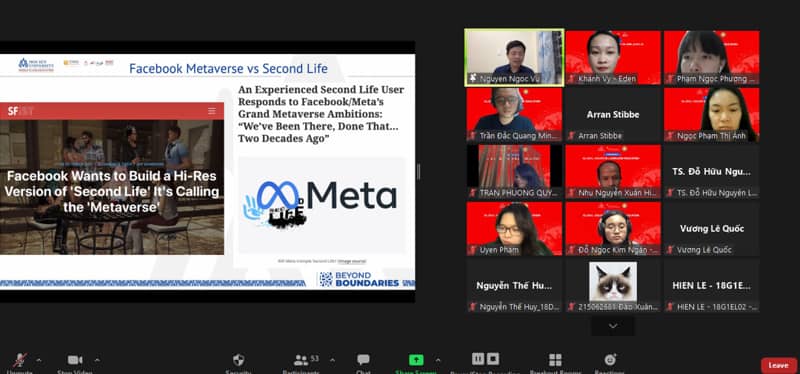Expand video options arrow beside Stop Video
Screen dimensions: 800x374
pyautogui.click(x=97, y=360)
